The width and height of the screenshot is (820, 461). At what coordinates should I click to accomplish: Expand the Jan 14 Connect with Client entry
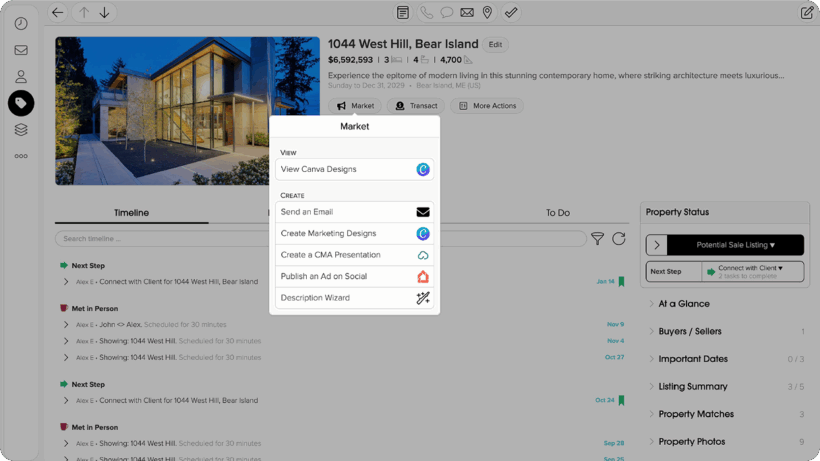[66, 282]
